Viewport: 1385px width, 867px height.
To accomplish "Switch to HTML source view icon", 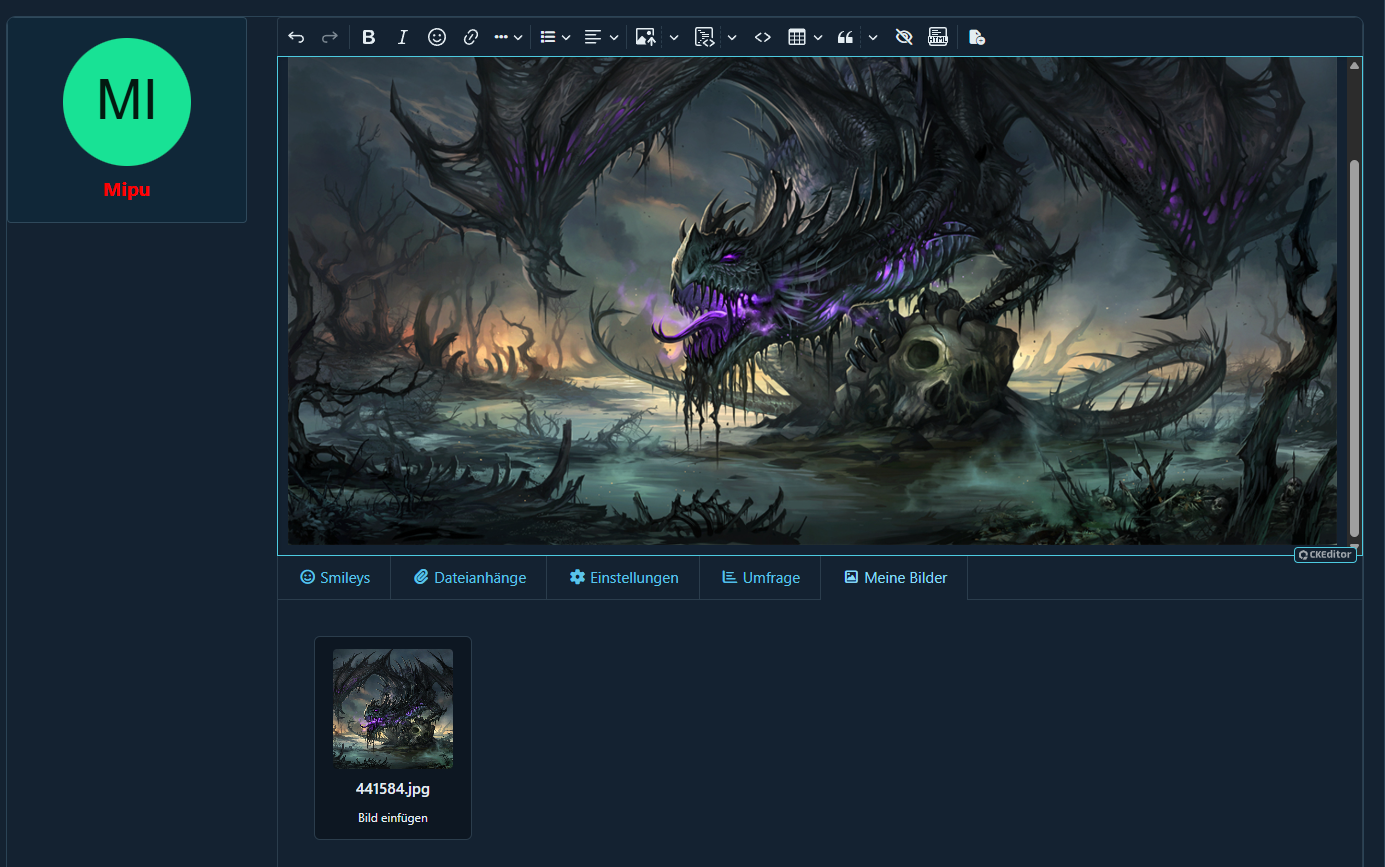I will click(x=938, y=37).
